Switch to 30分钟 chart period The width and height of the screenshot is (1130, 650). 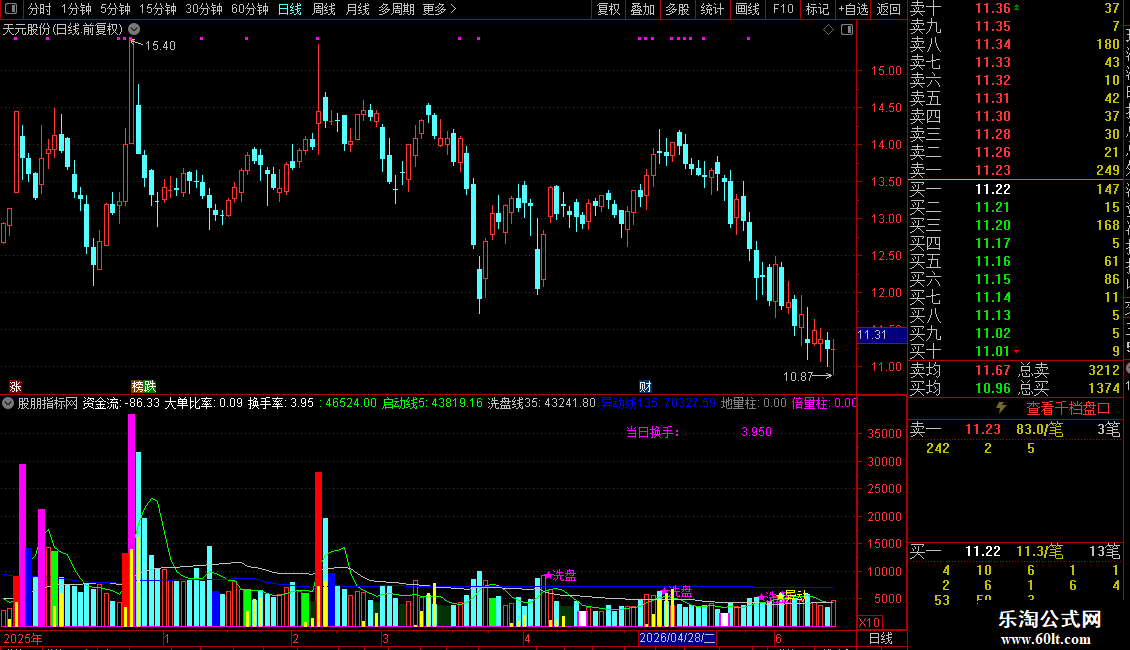203,9
